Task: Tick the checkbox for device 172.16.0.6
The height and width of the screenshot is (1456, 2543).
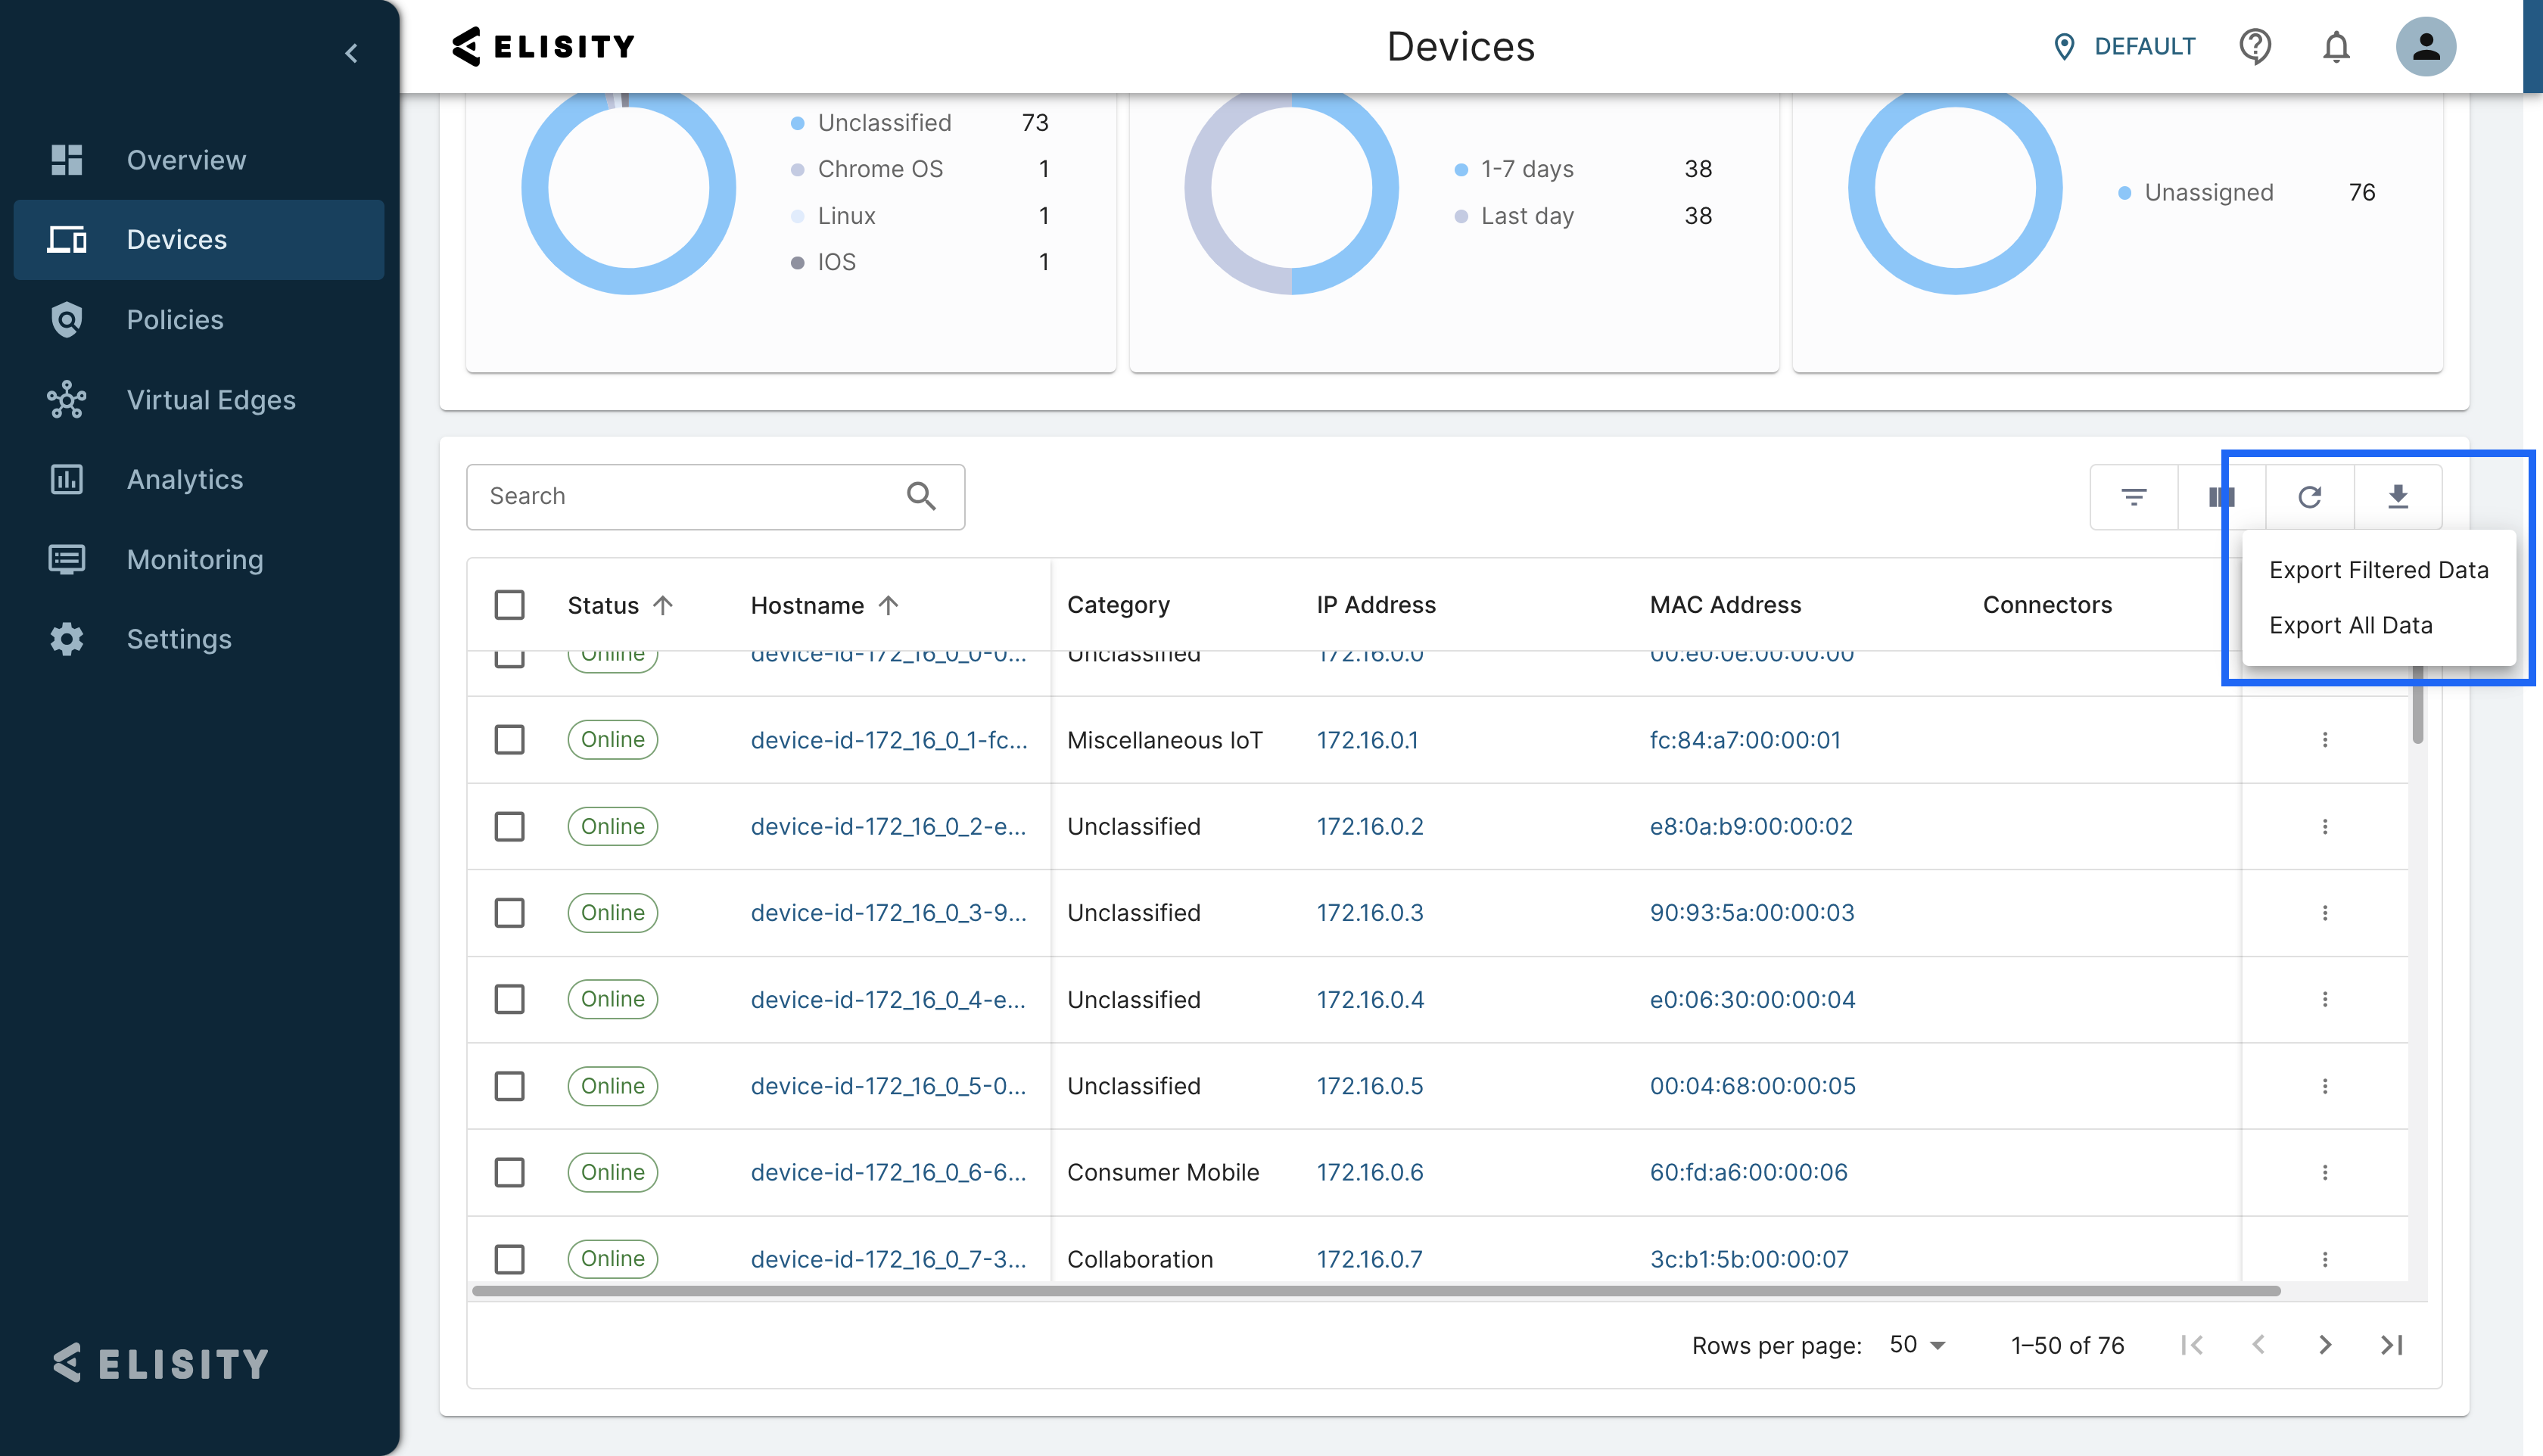Action: click(x=509, y=1172)
